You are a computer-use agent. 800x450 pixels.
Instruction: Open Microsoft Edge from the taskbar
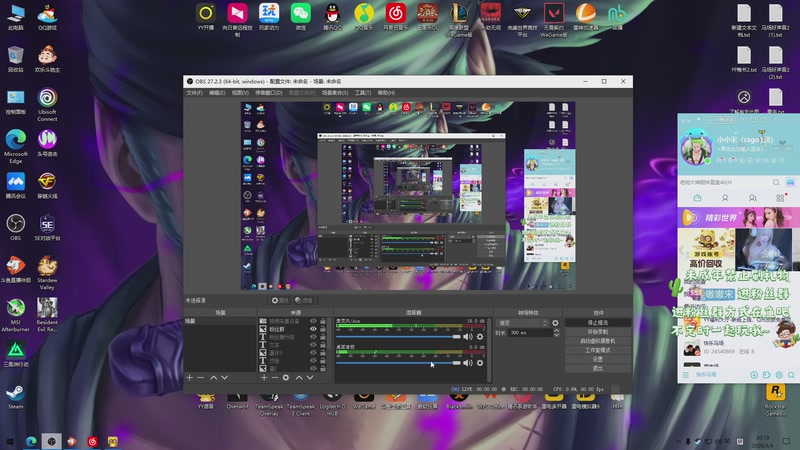(31, 441)
